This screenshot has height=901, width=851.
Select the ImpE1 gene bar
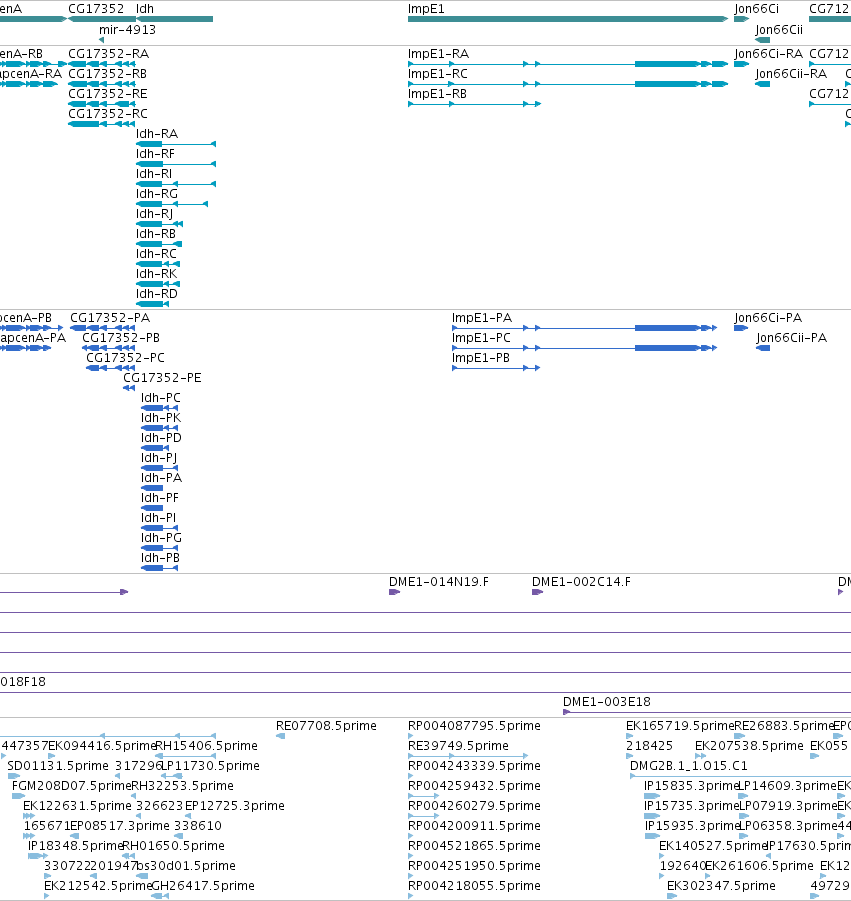click(x=568, y=19)
